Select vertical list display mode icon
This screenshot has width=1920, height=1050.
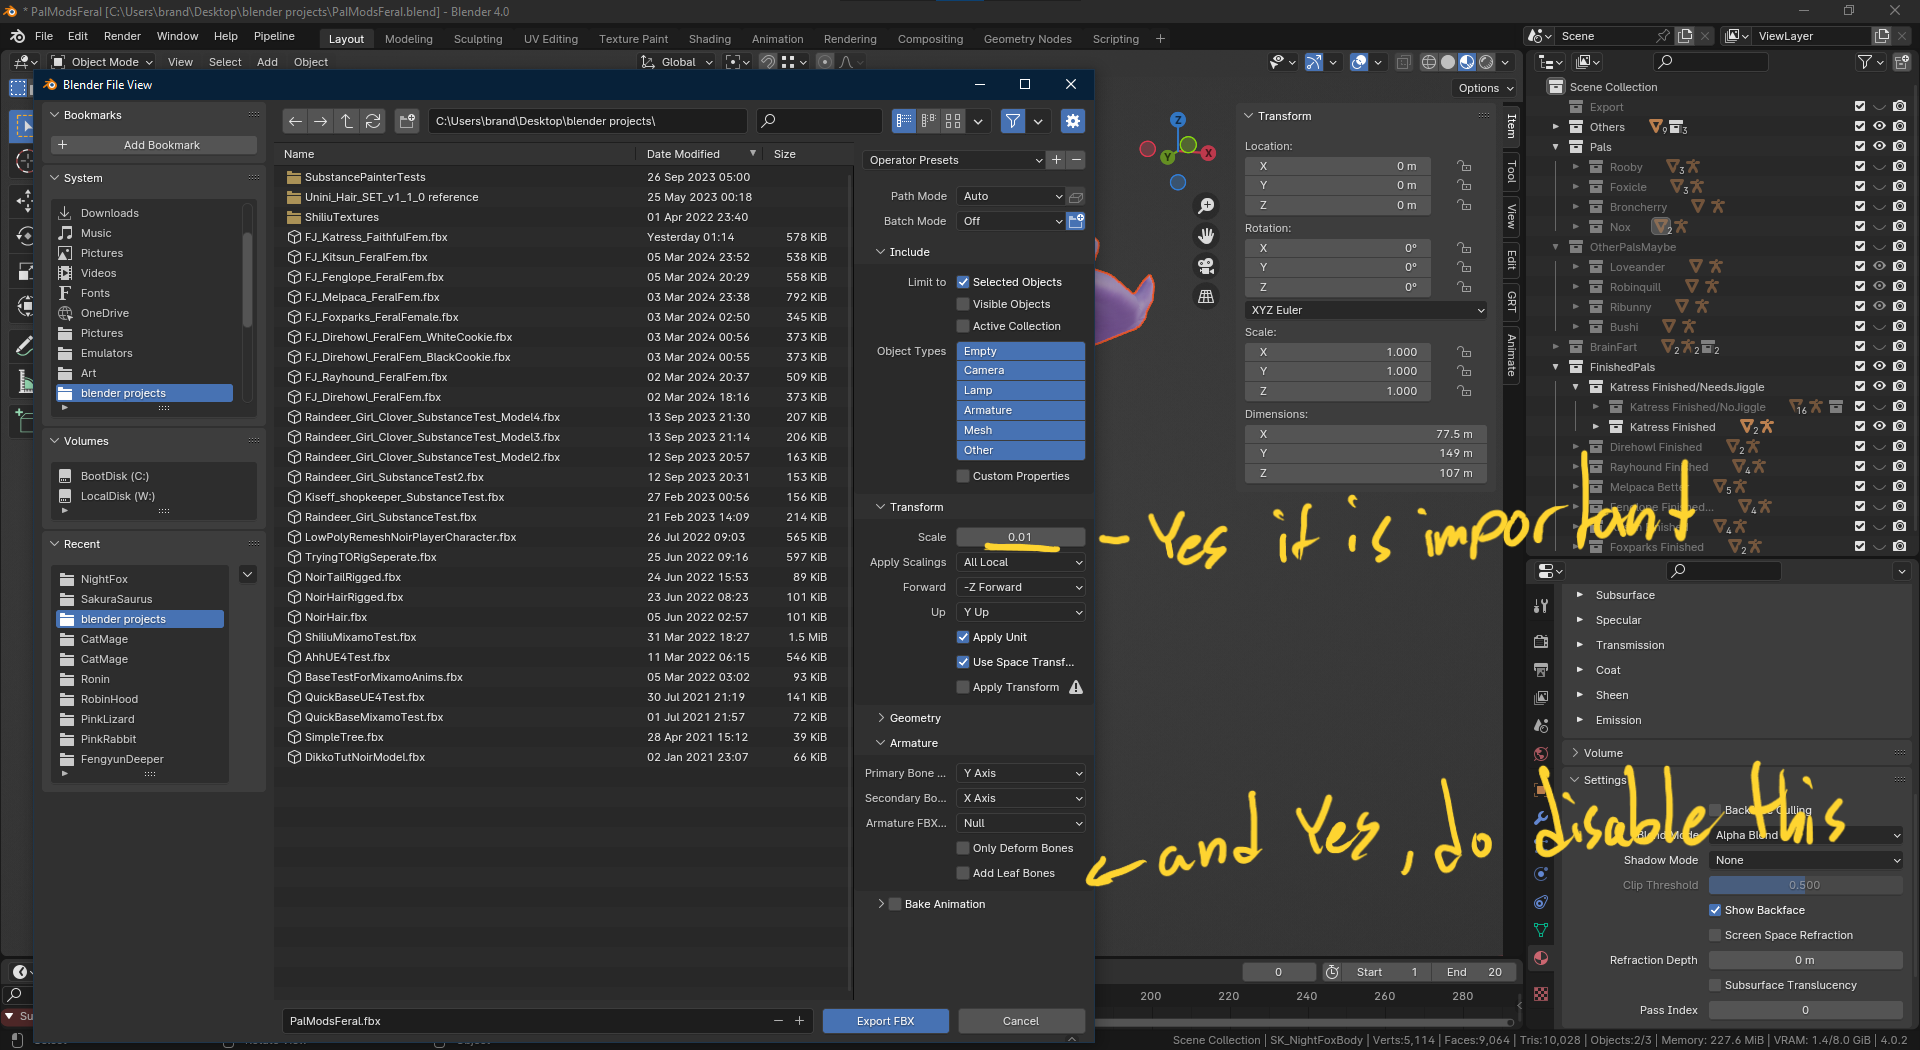904,121
